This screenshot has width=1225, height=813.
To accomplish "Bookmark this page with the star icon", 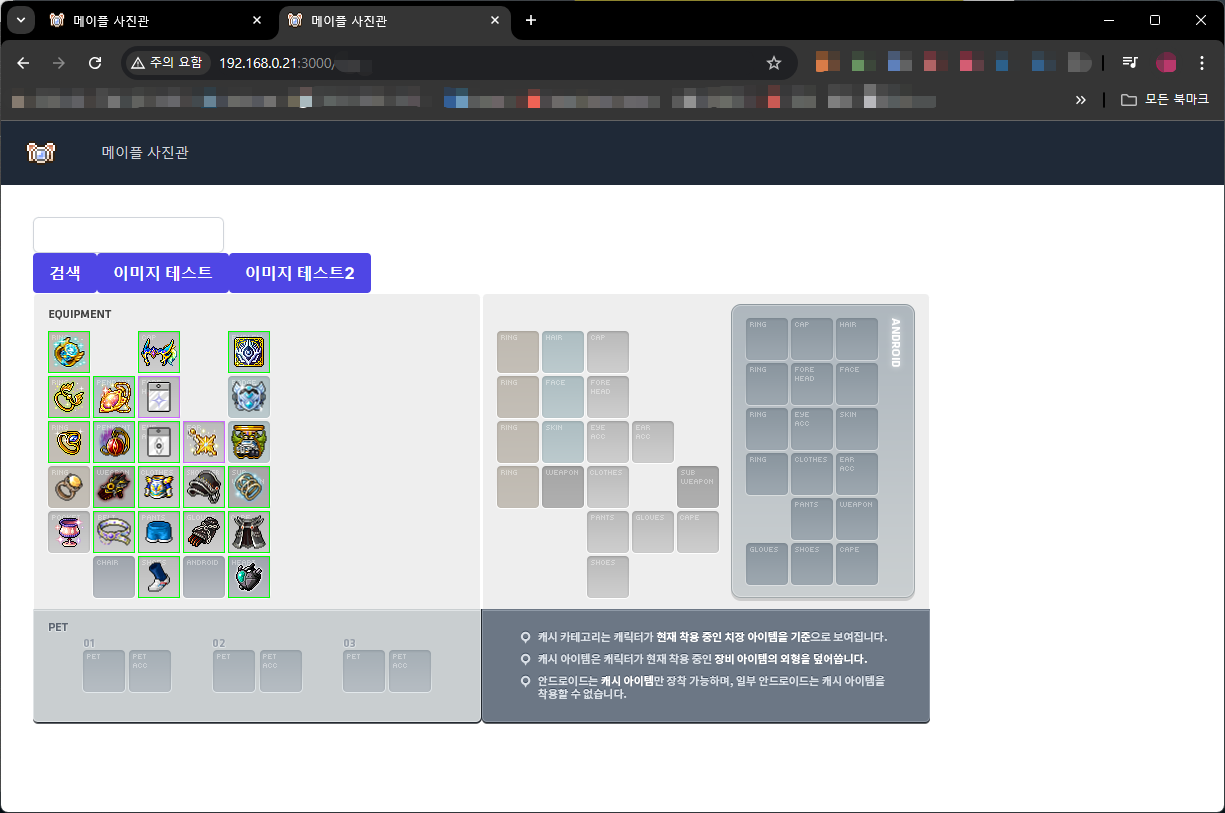I will [x=773, y=63].
